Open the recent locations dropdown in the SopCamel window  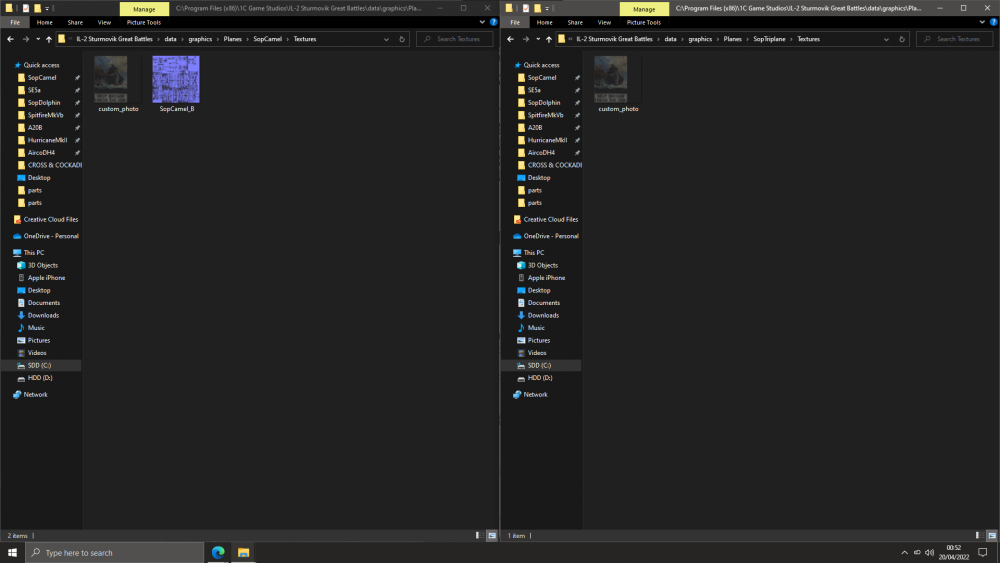tap(37, 39)
